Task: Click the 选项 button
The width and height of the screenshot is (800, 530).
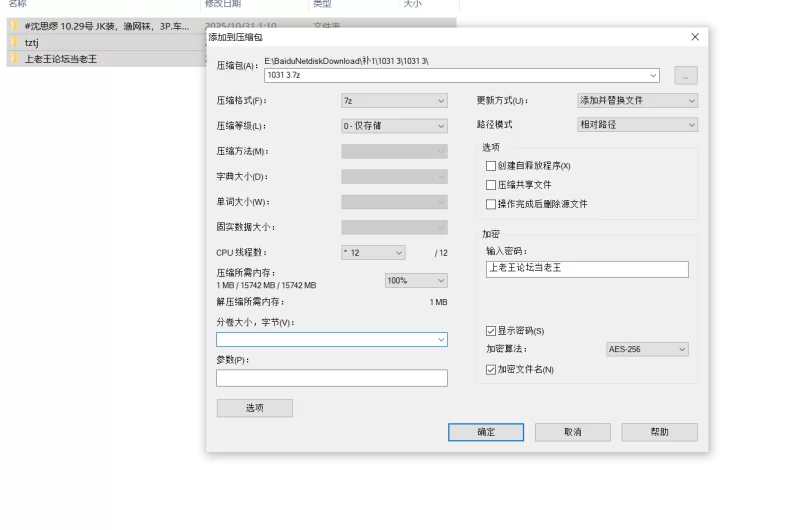Action: click(255, 408)
